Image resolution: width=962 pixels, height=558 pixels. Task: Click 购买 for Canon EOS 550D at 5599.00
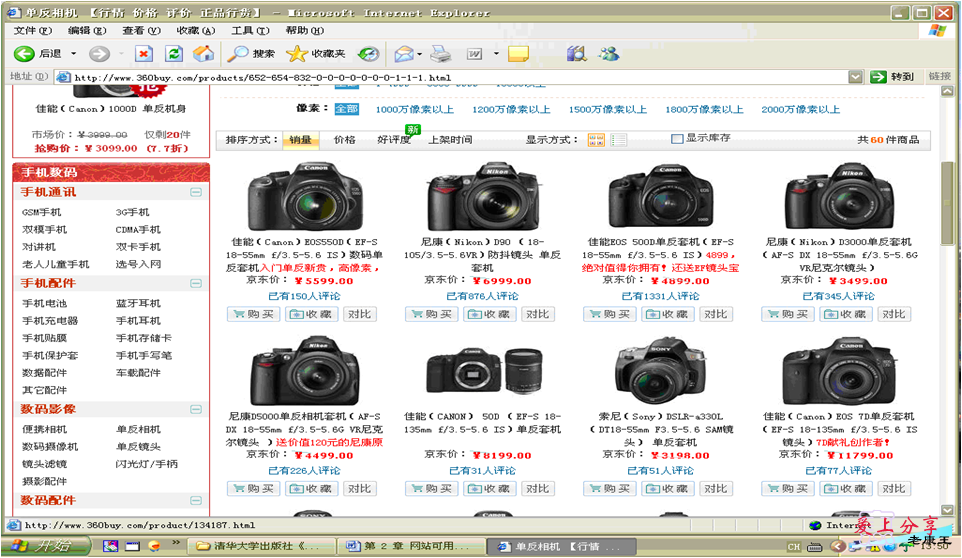(x=253, y=315)
